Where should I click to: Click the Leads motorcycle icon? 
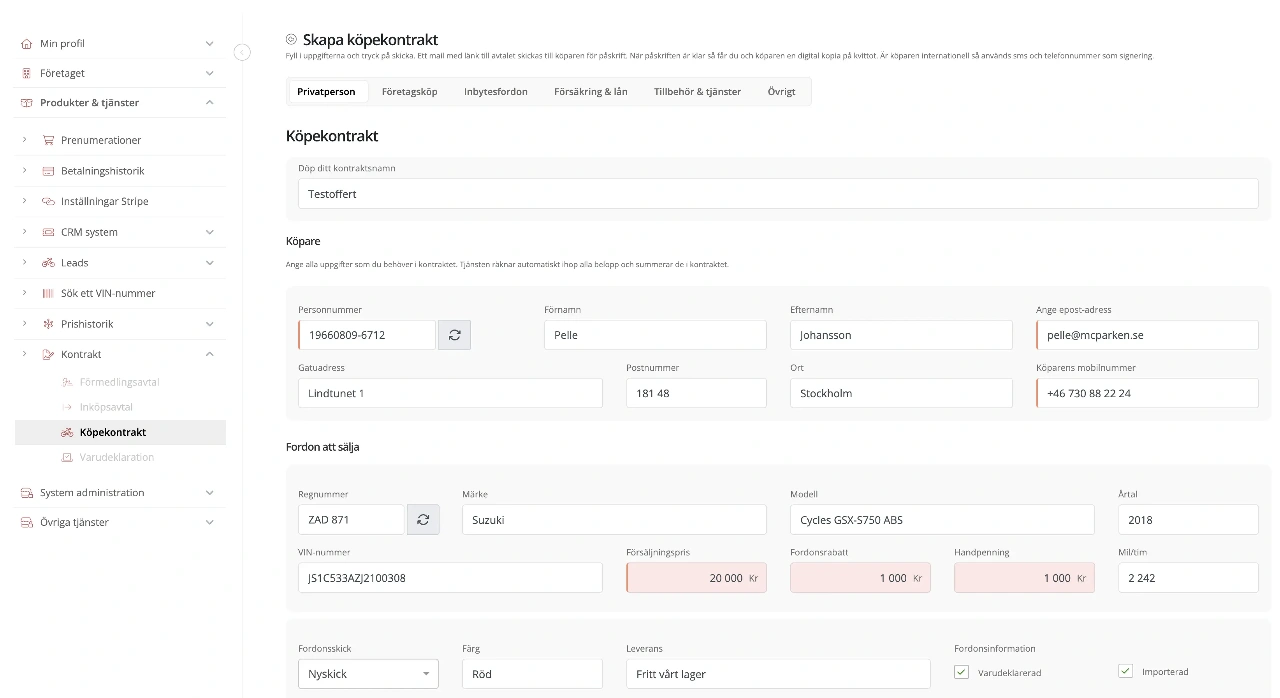click(48, 263)
